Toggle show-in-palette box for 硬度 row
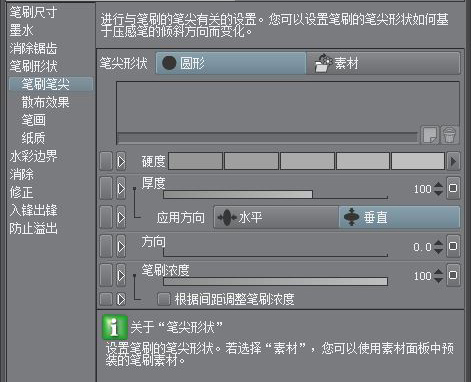This screenshot has height=382, width=471. tap(106, 162)
